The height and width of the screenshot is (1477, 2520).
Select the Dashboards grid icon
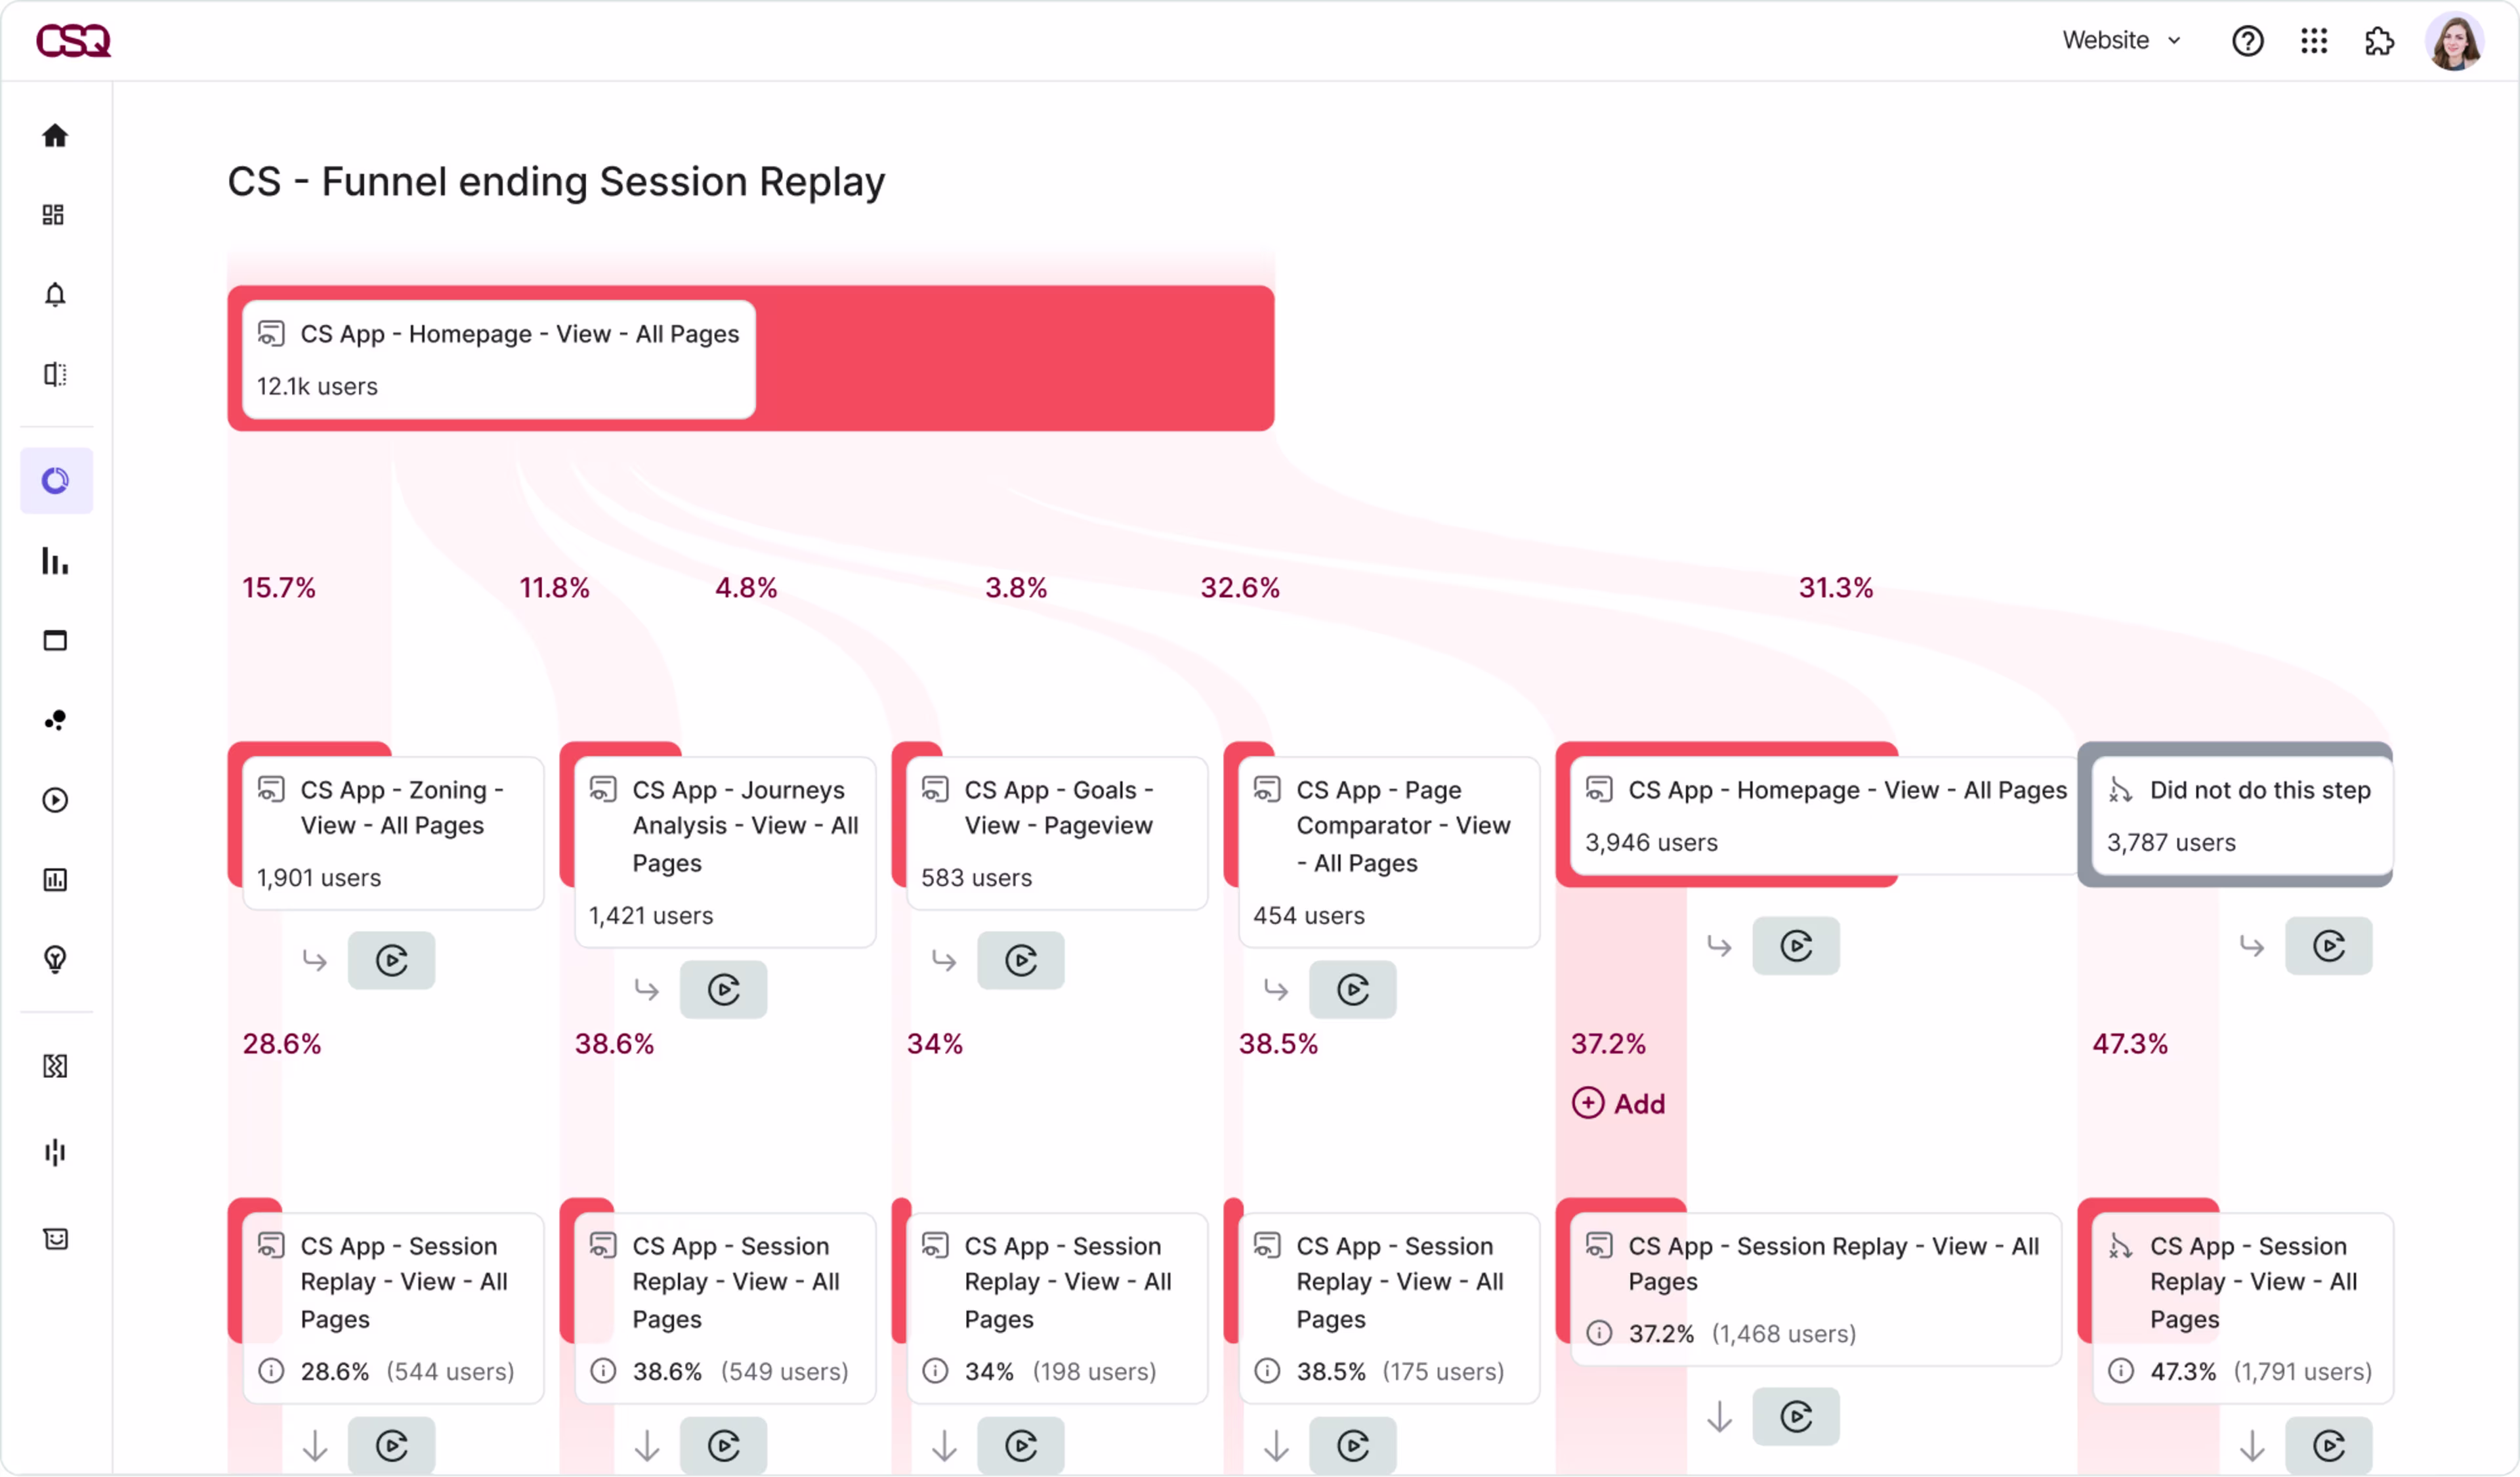(55, 214)
